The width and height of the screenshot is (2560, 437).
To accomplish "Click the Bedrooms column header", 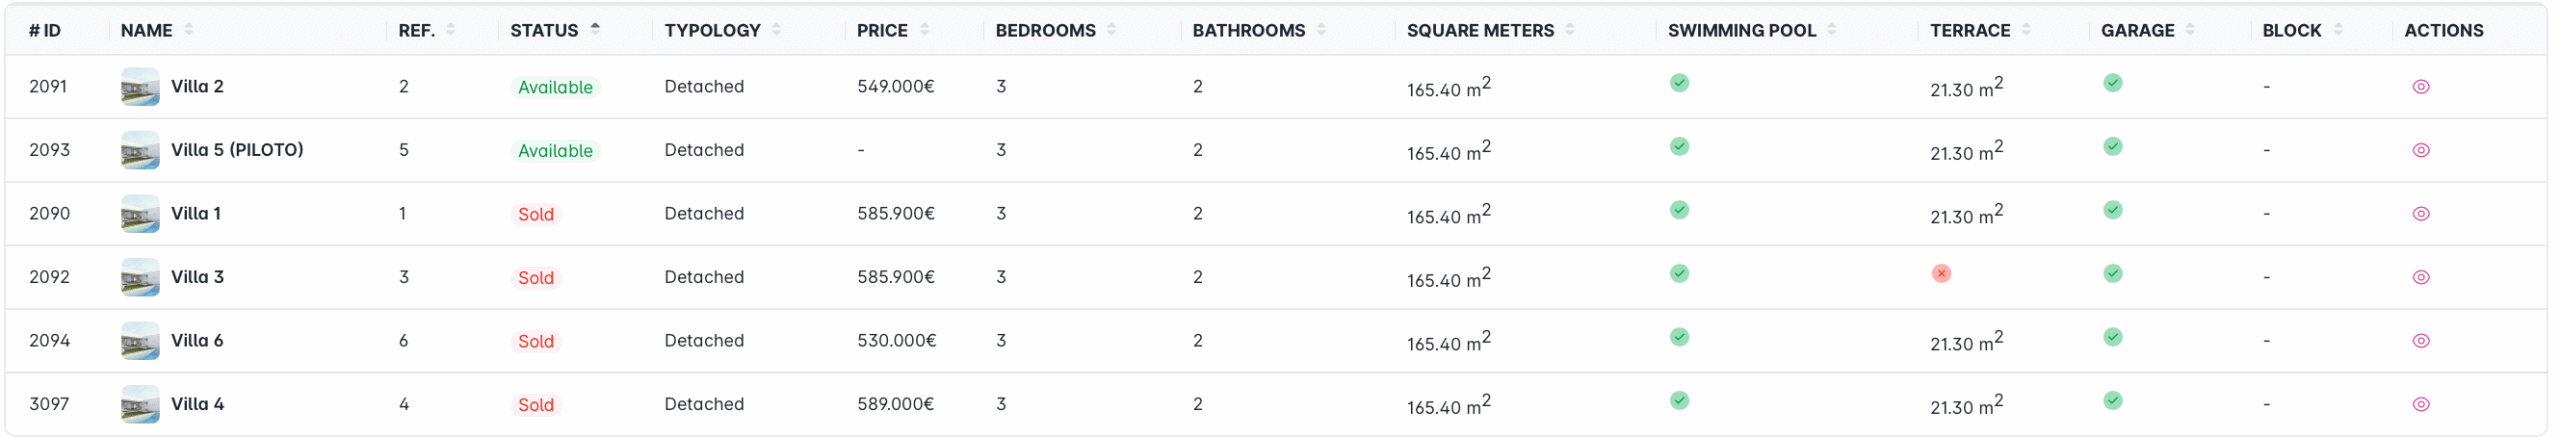I will pos(1045,30).
